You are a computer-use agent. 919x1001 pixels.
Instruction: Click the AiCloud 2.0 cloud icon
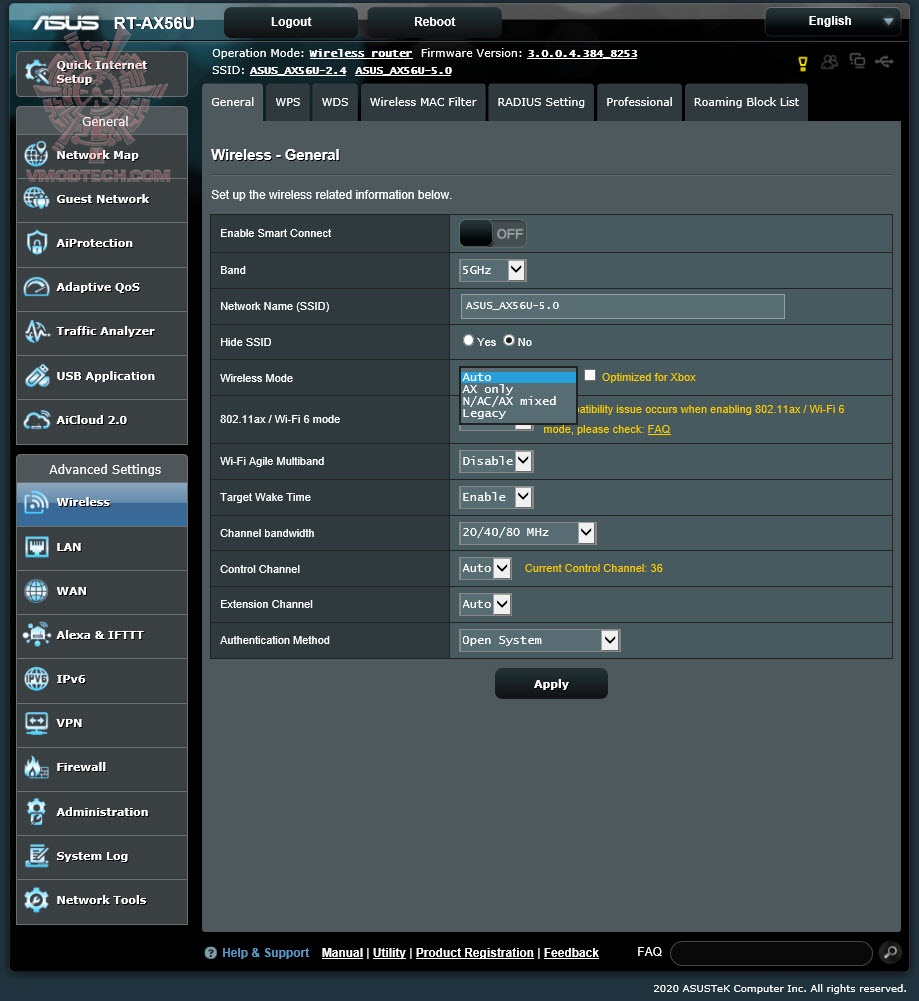coord(36,419)
